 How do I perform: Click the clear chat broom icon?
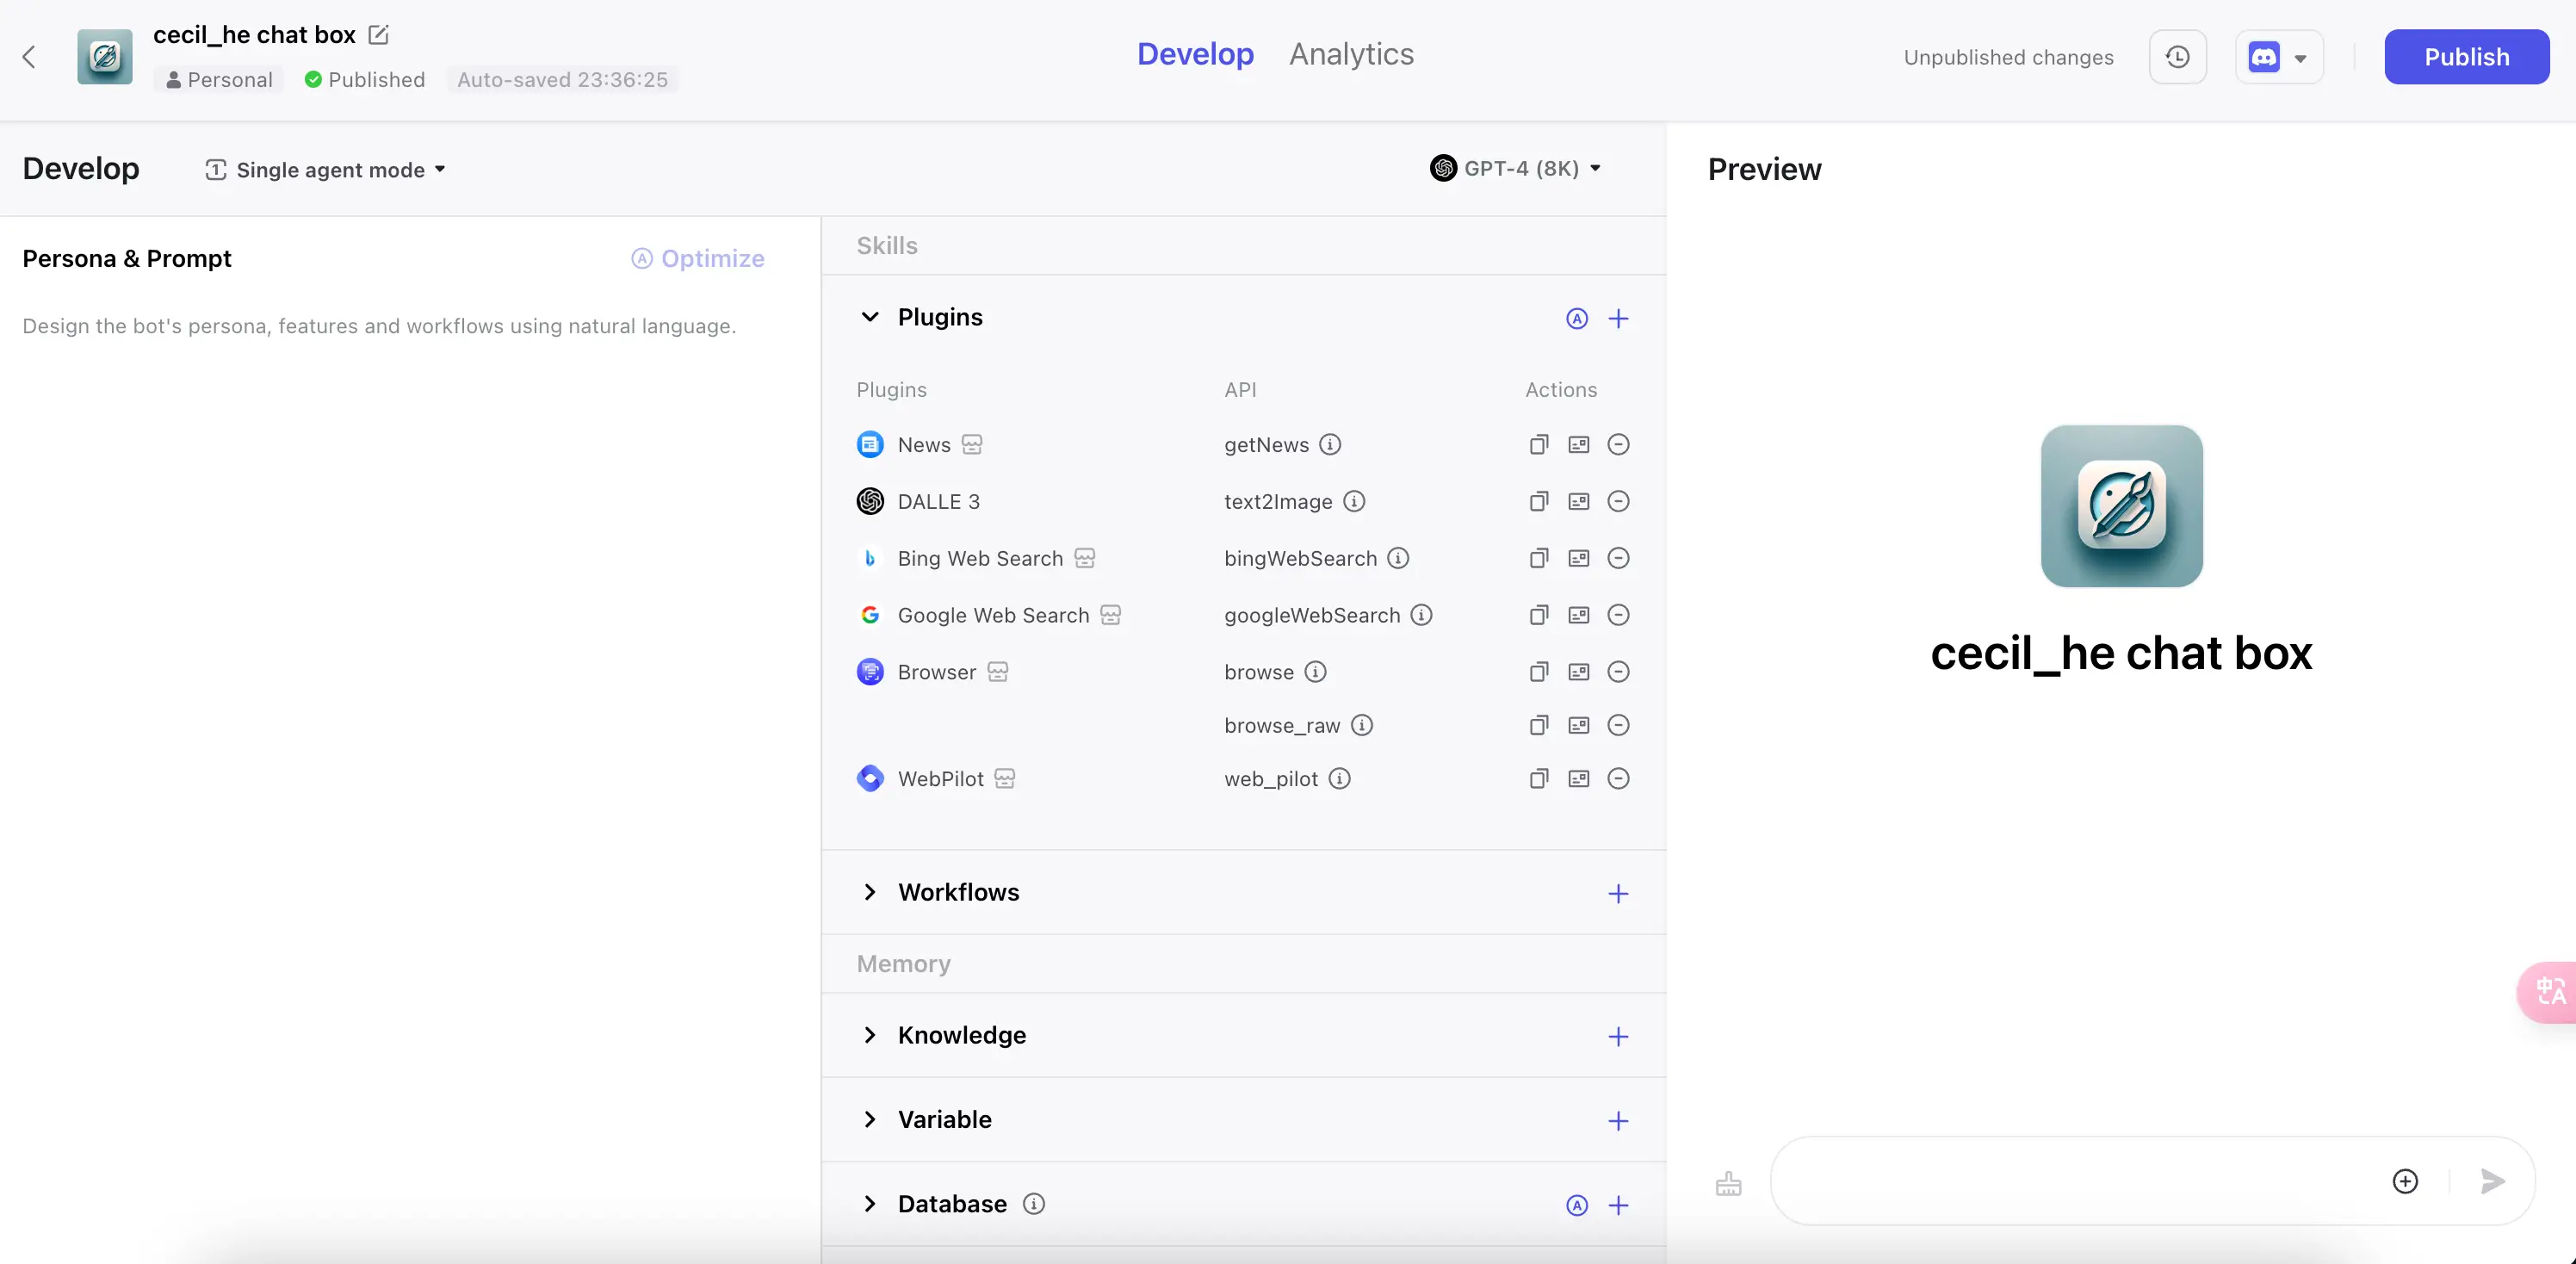[1728, 1183]
